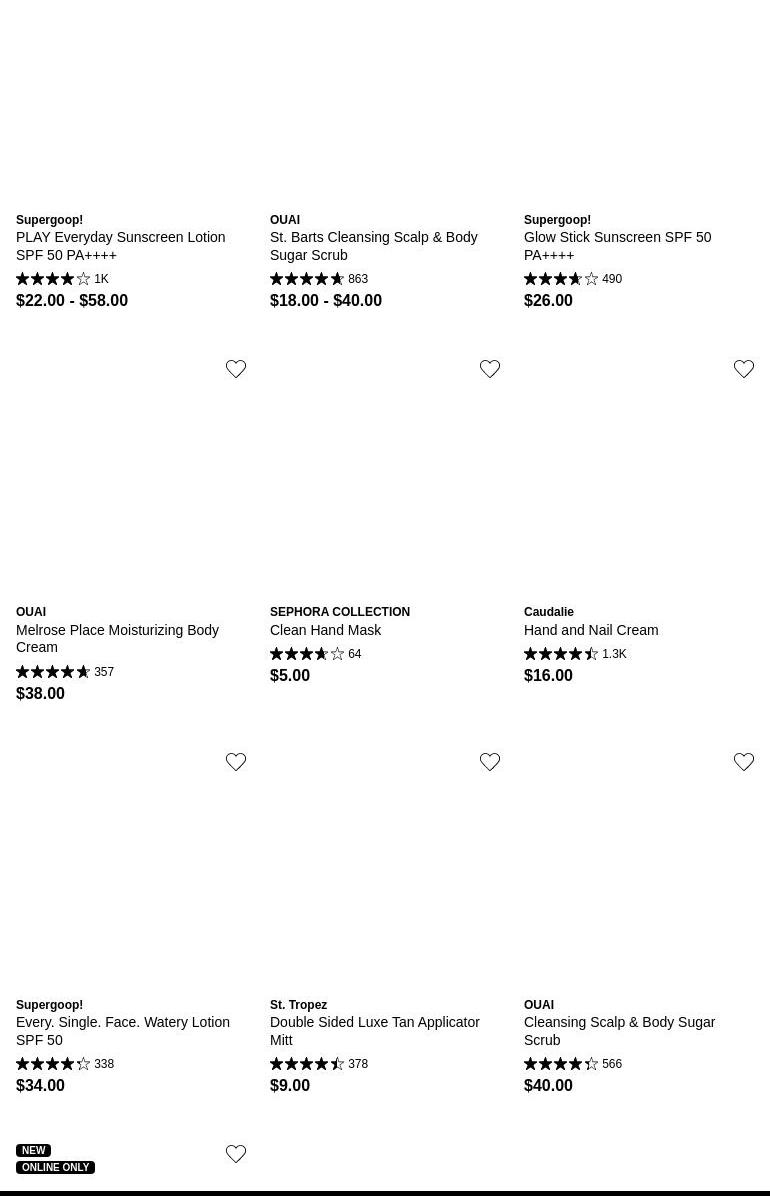The width and height of the screenshot is (770, 1196).
Task: Click the St. Tropez brand name
Action: tap(298, 1005)
